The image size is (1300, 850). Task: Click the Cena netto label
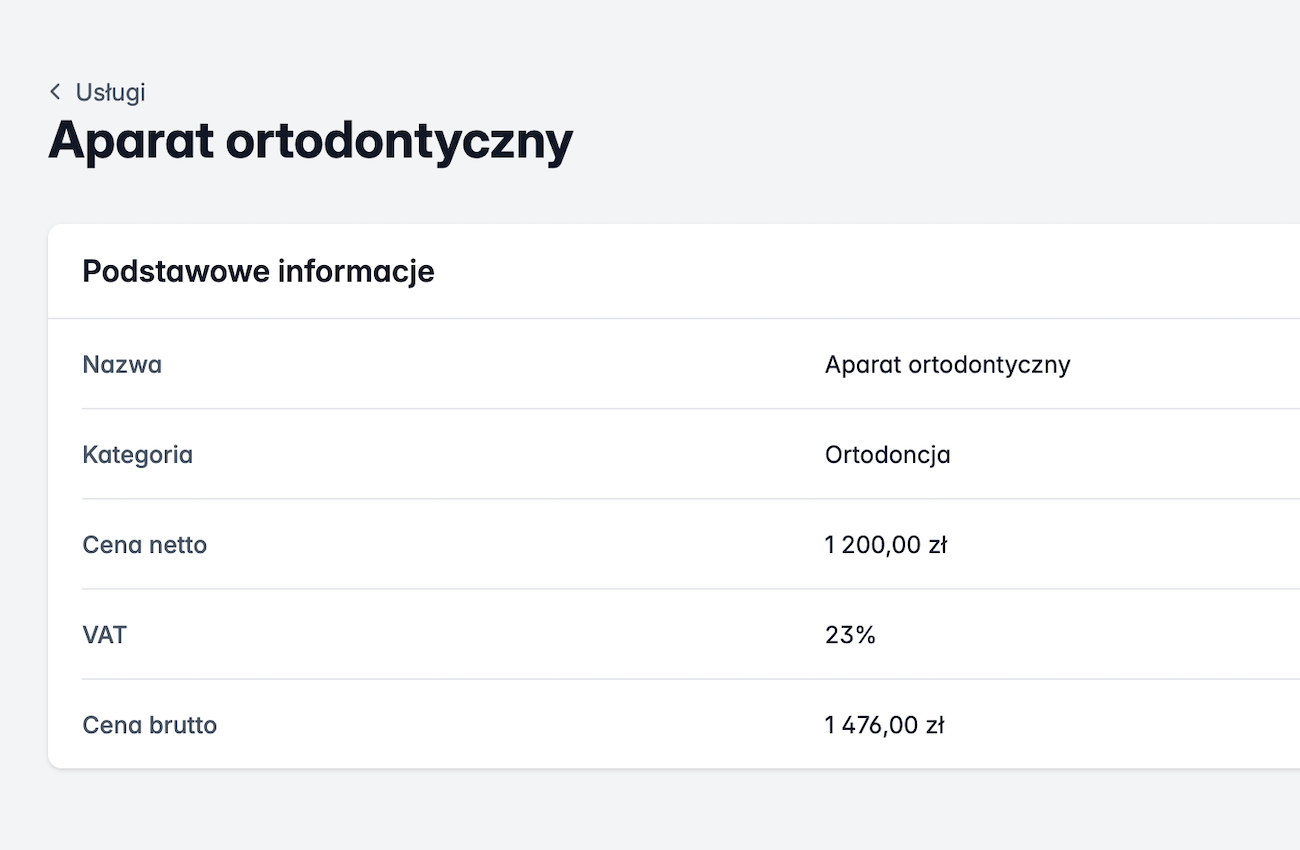click(x=144, y=545)
